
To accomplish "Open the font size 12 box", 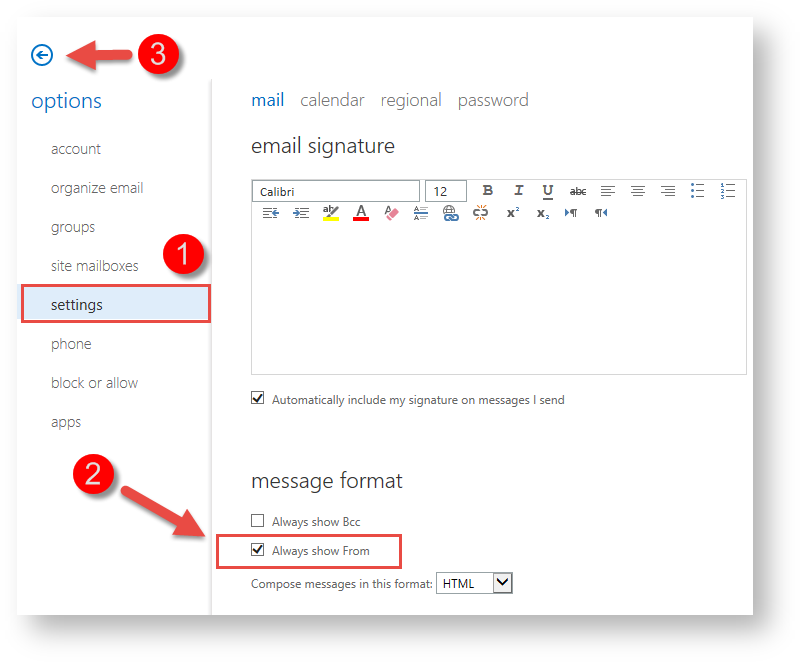I will [446, 191].
